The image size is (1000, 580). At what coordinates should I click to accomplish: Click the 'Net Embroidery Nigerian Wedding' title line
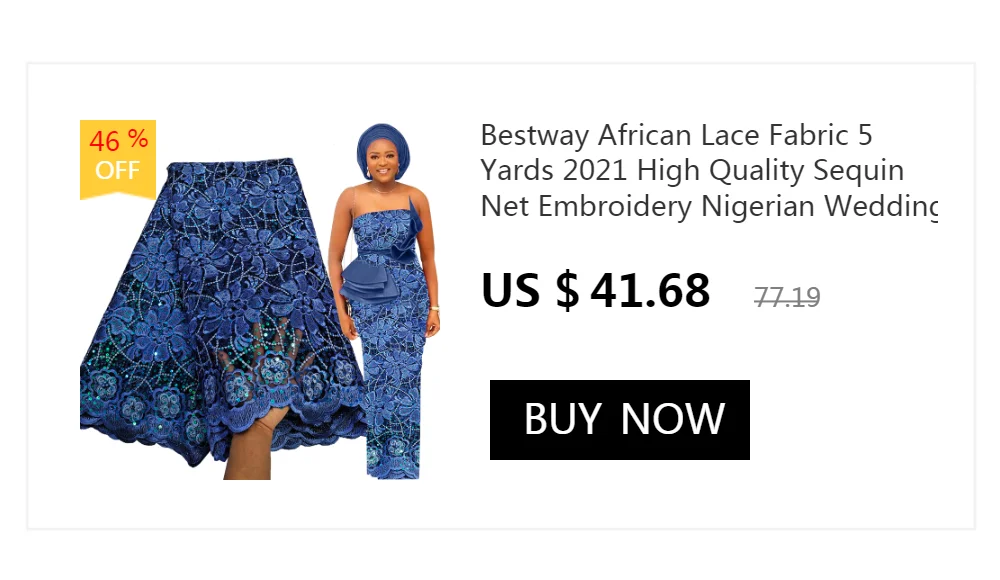(709, 206)
